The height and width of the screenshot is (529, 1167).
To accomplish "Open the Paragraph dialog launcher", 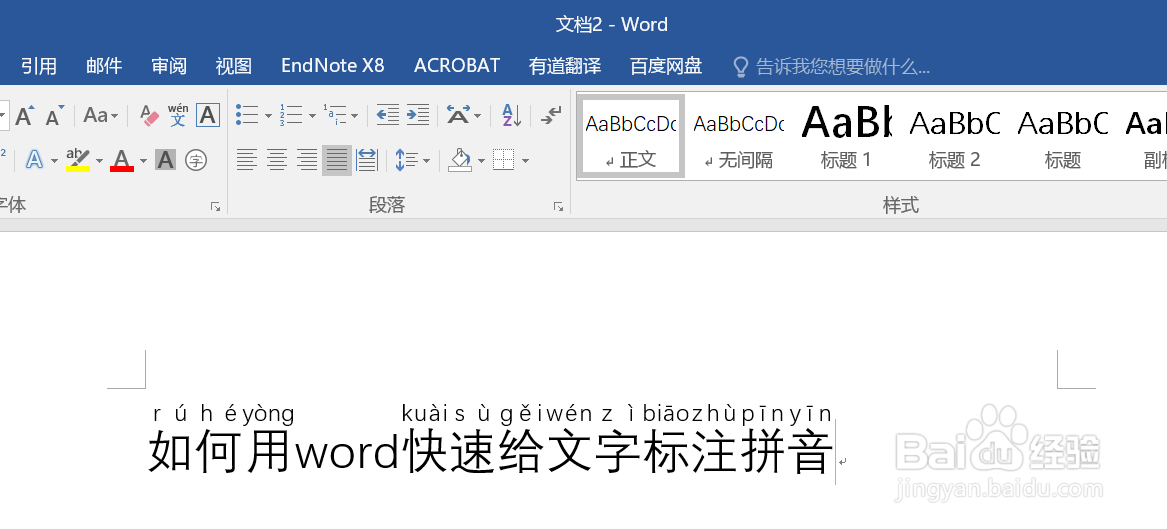I will 558,207.
